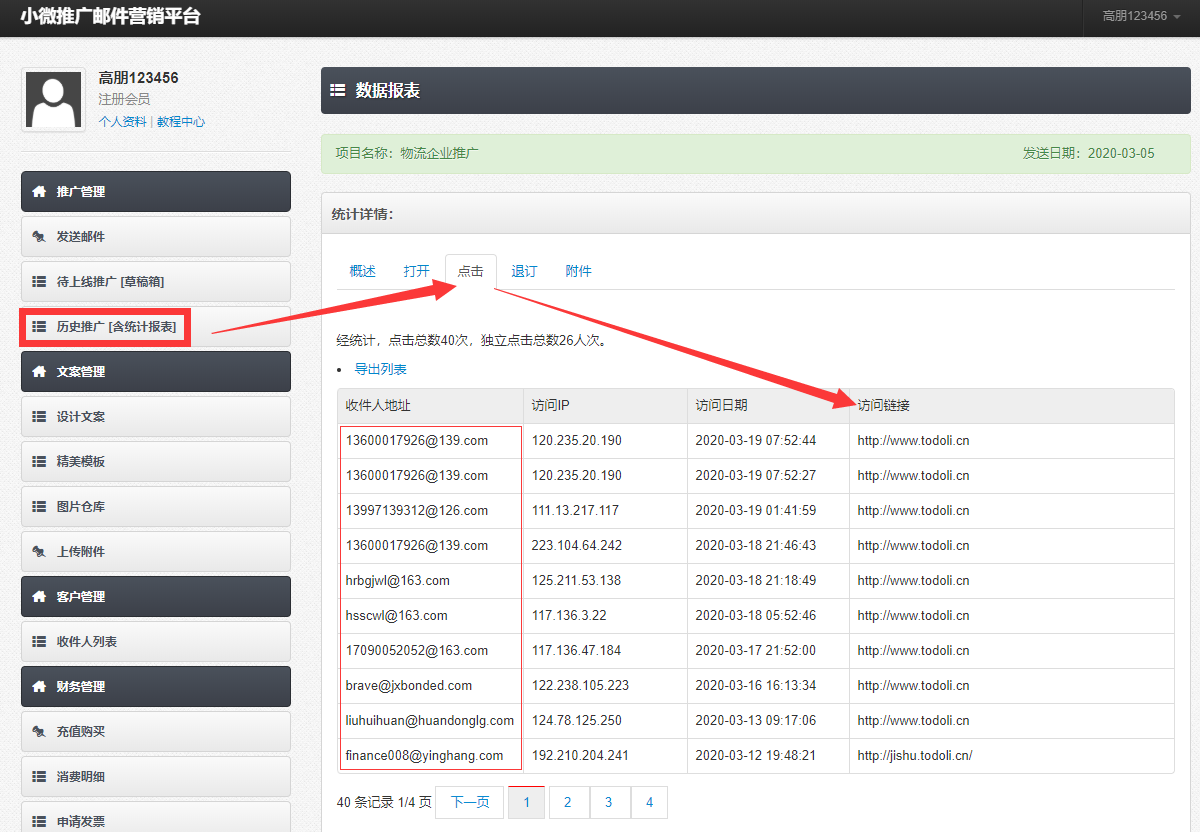Go to page 4
Screen dimensions: 1200x832
pyautogui.click(x=649, y=803)
